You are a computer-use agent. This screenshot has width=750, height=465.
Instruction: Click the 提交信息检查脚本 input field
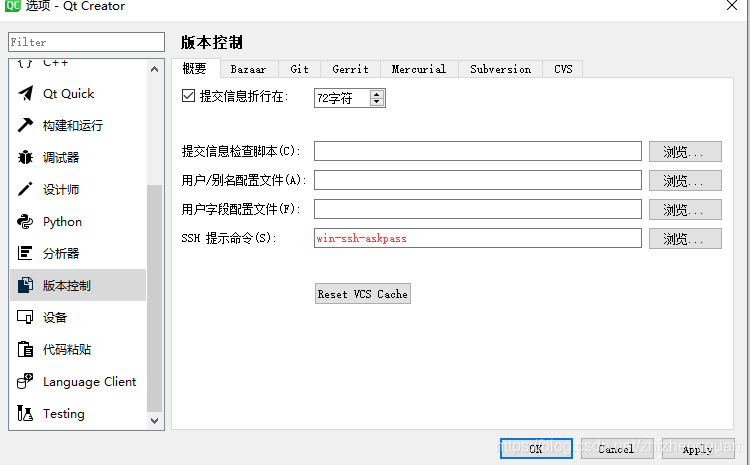478,151
